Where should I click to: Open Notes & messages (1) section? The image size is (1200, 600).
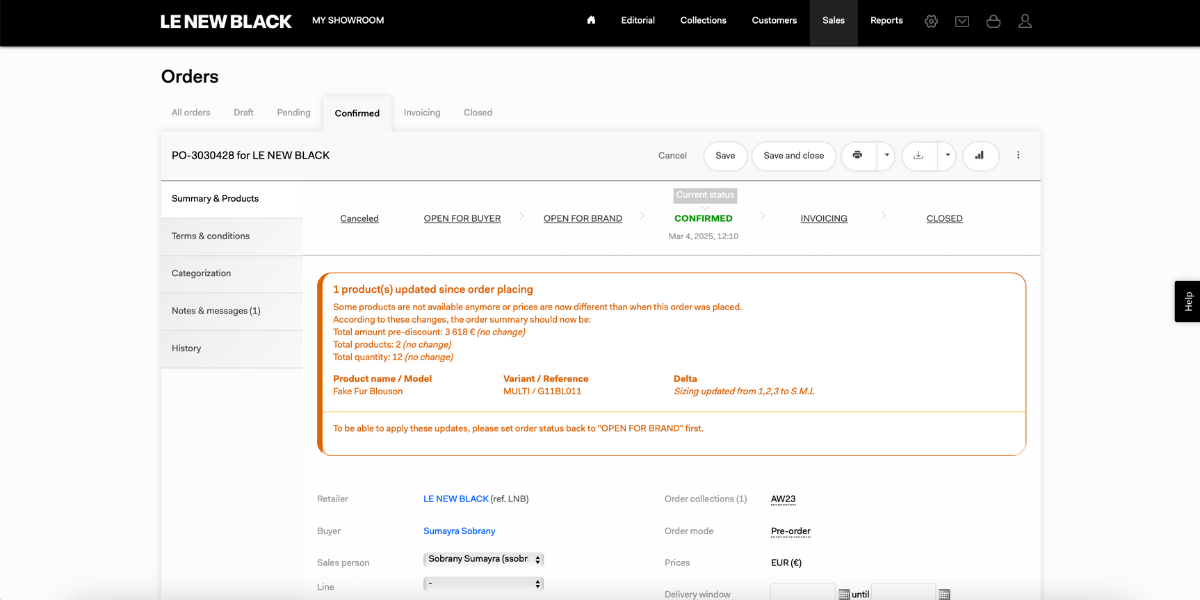pyautogui.click(x=232, y=311)
